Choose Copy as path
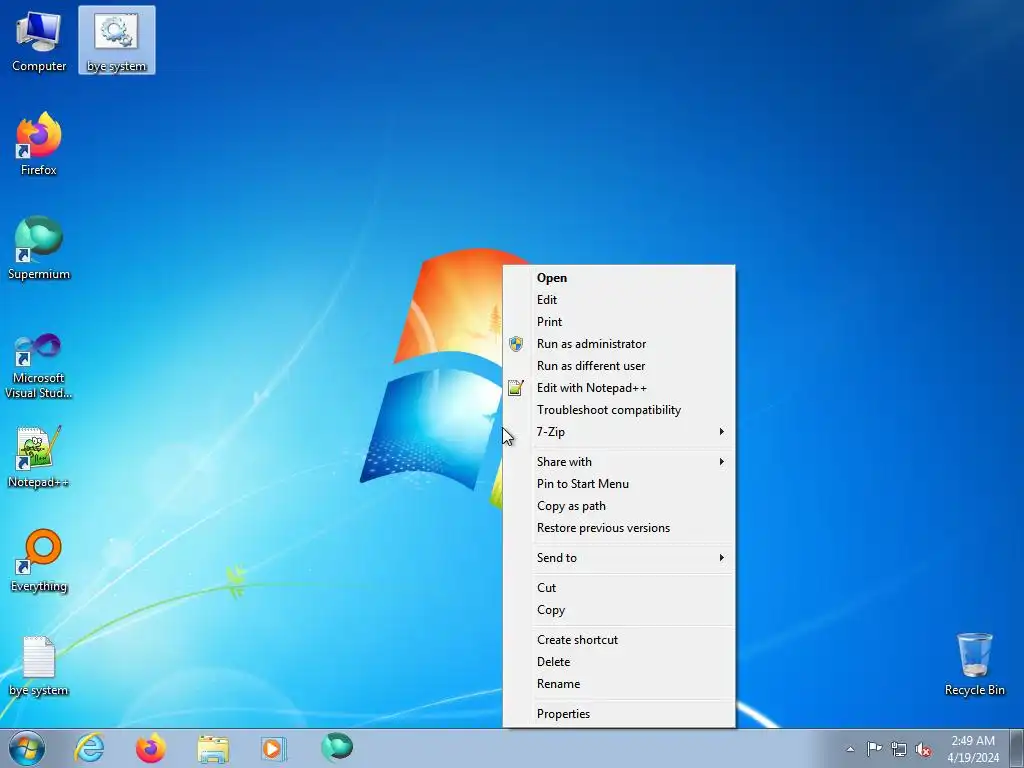1024x768 pixels. 618,506
